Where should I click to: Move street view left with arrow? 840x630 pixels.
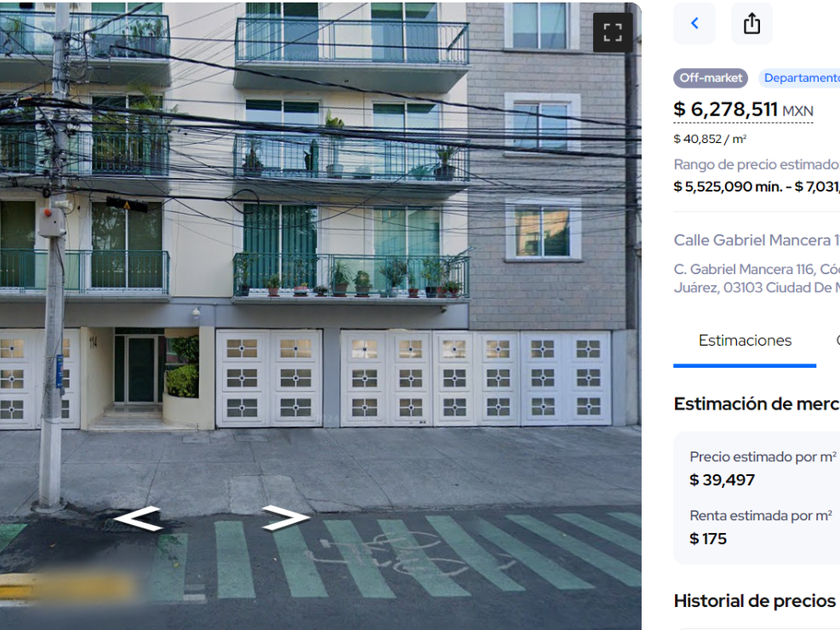(x=137, y=518)
